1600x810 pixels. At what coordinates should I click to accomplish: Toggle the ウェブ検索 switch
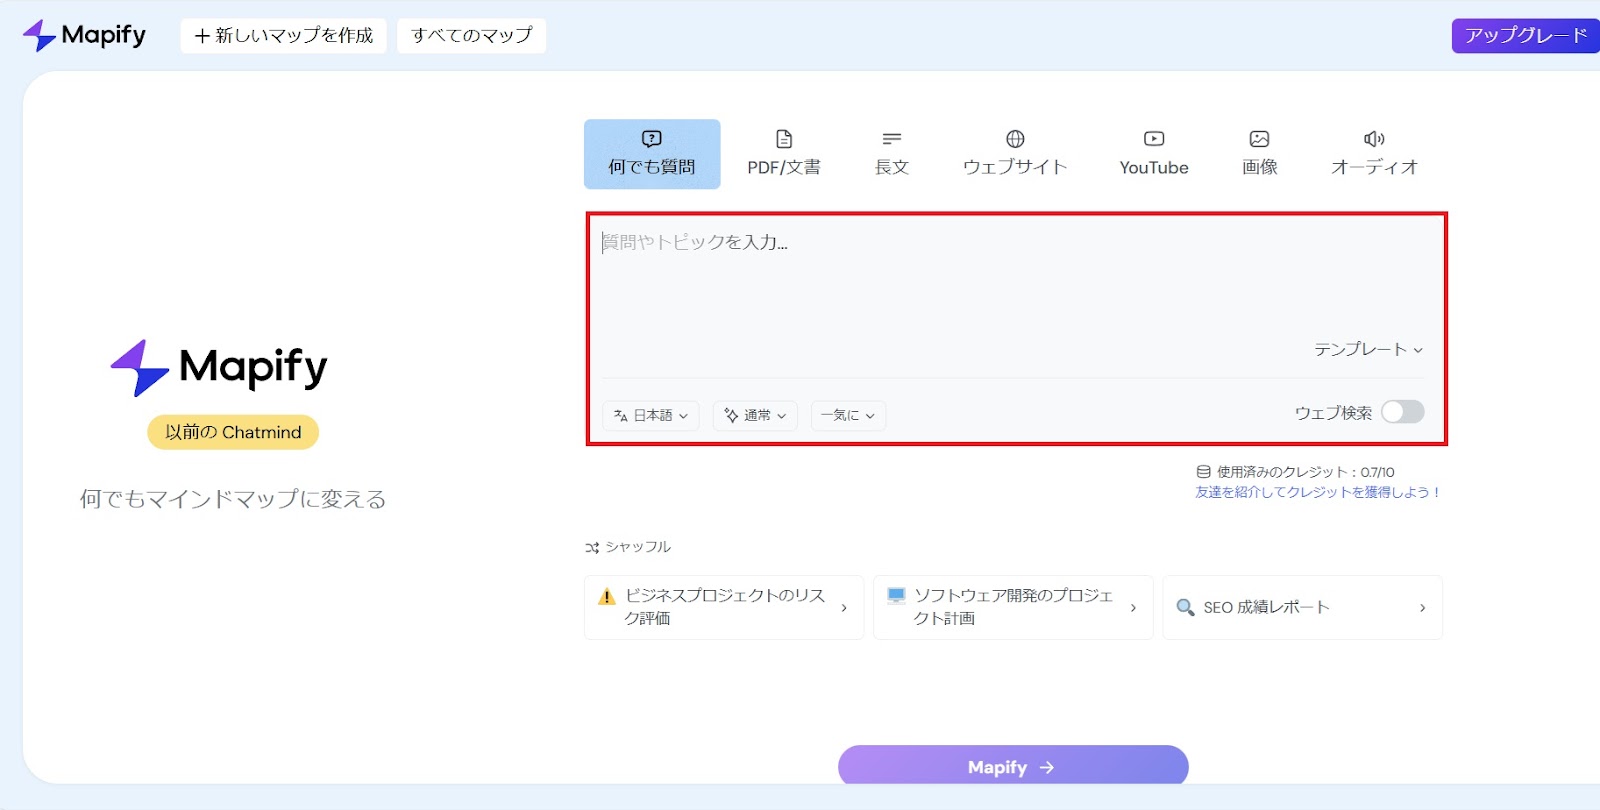(x=1402, y=412)
